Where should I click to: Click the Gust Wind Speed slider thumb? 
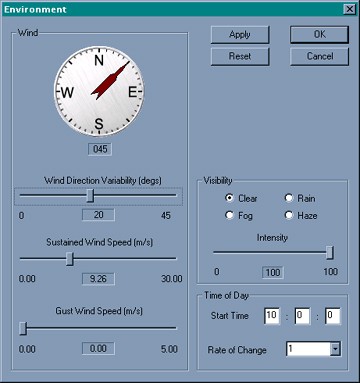pos(23,328)
